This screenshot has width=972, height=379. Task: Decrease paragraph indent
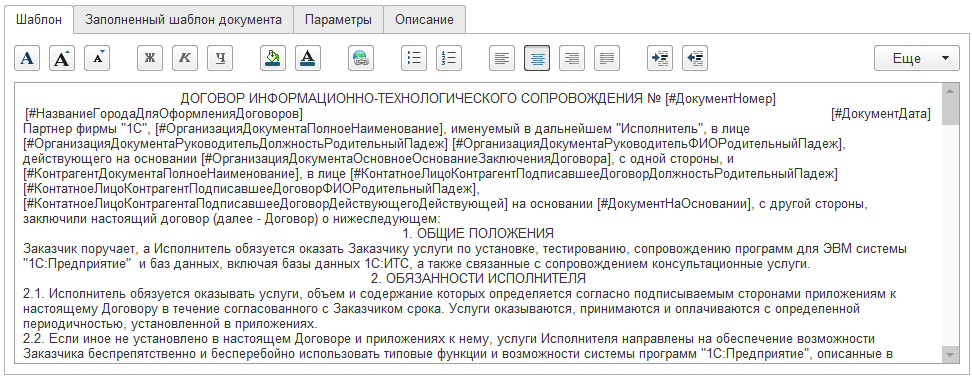[695, 58]
